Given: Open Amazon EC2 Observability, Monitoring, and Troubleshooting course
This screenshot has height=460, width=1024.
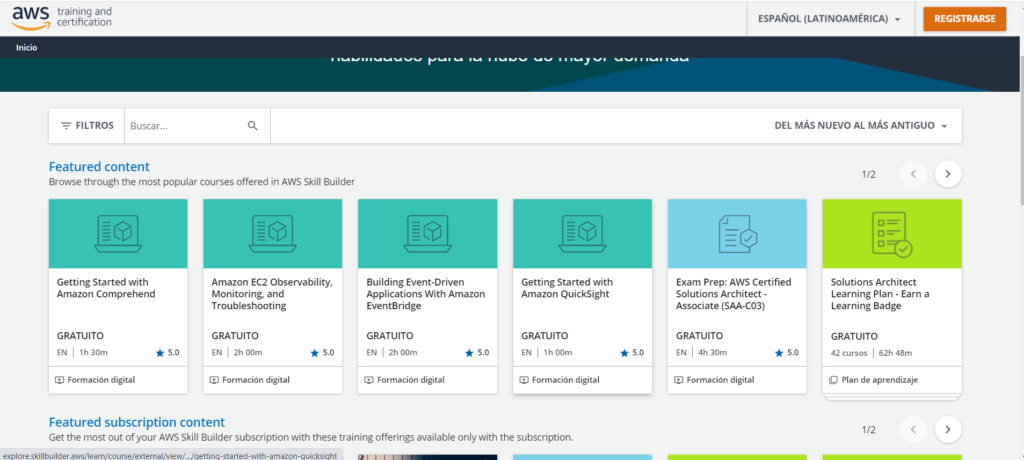Looking at the screenshot, I should tap(271, 294).
